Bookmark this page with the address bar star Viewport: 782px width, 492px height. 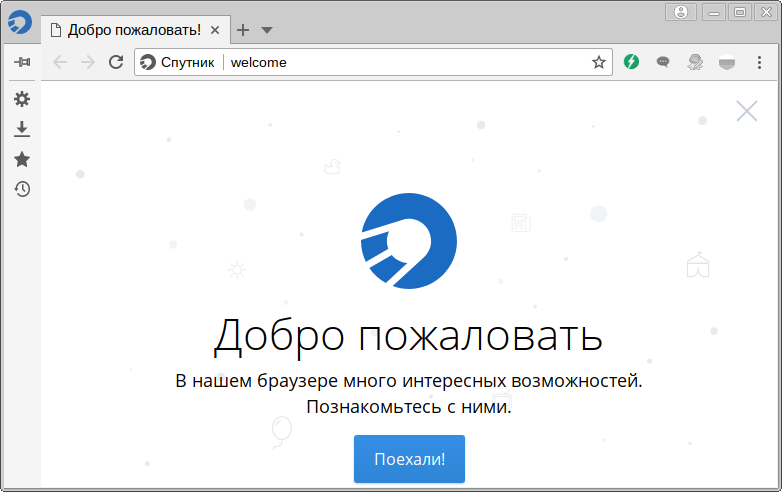(598, 62)
